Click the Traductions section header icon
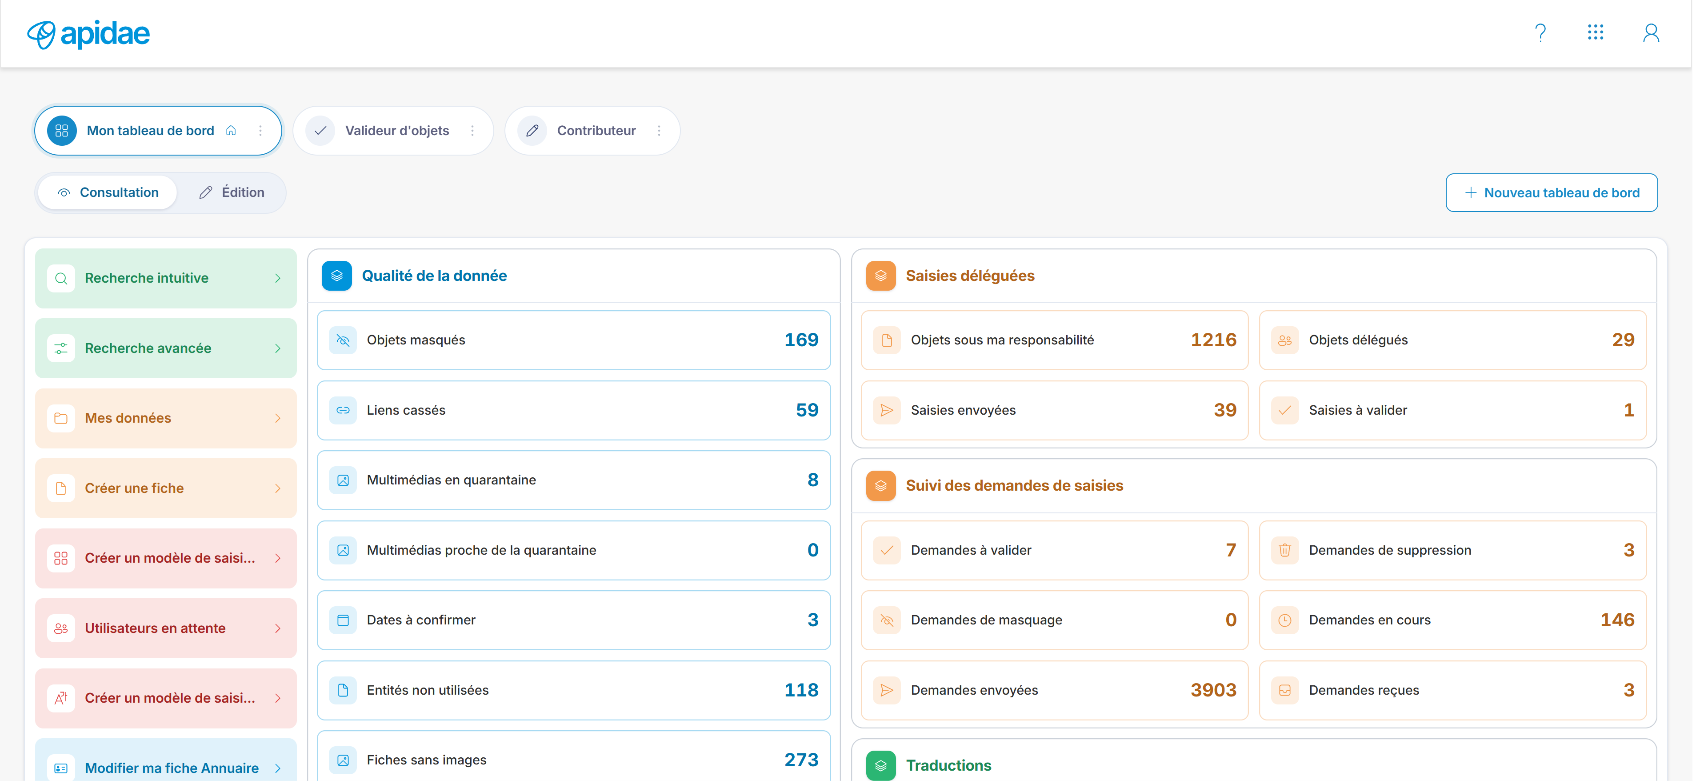The height and width of the screenshot is (781, 1693). [x=881, y=766]
